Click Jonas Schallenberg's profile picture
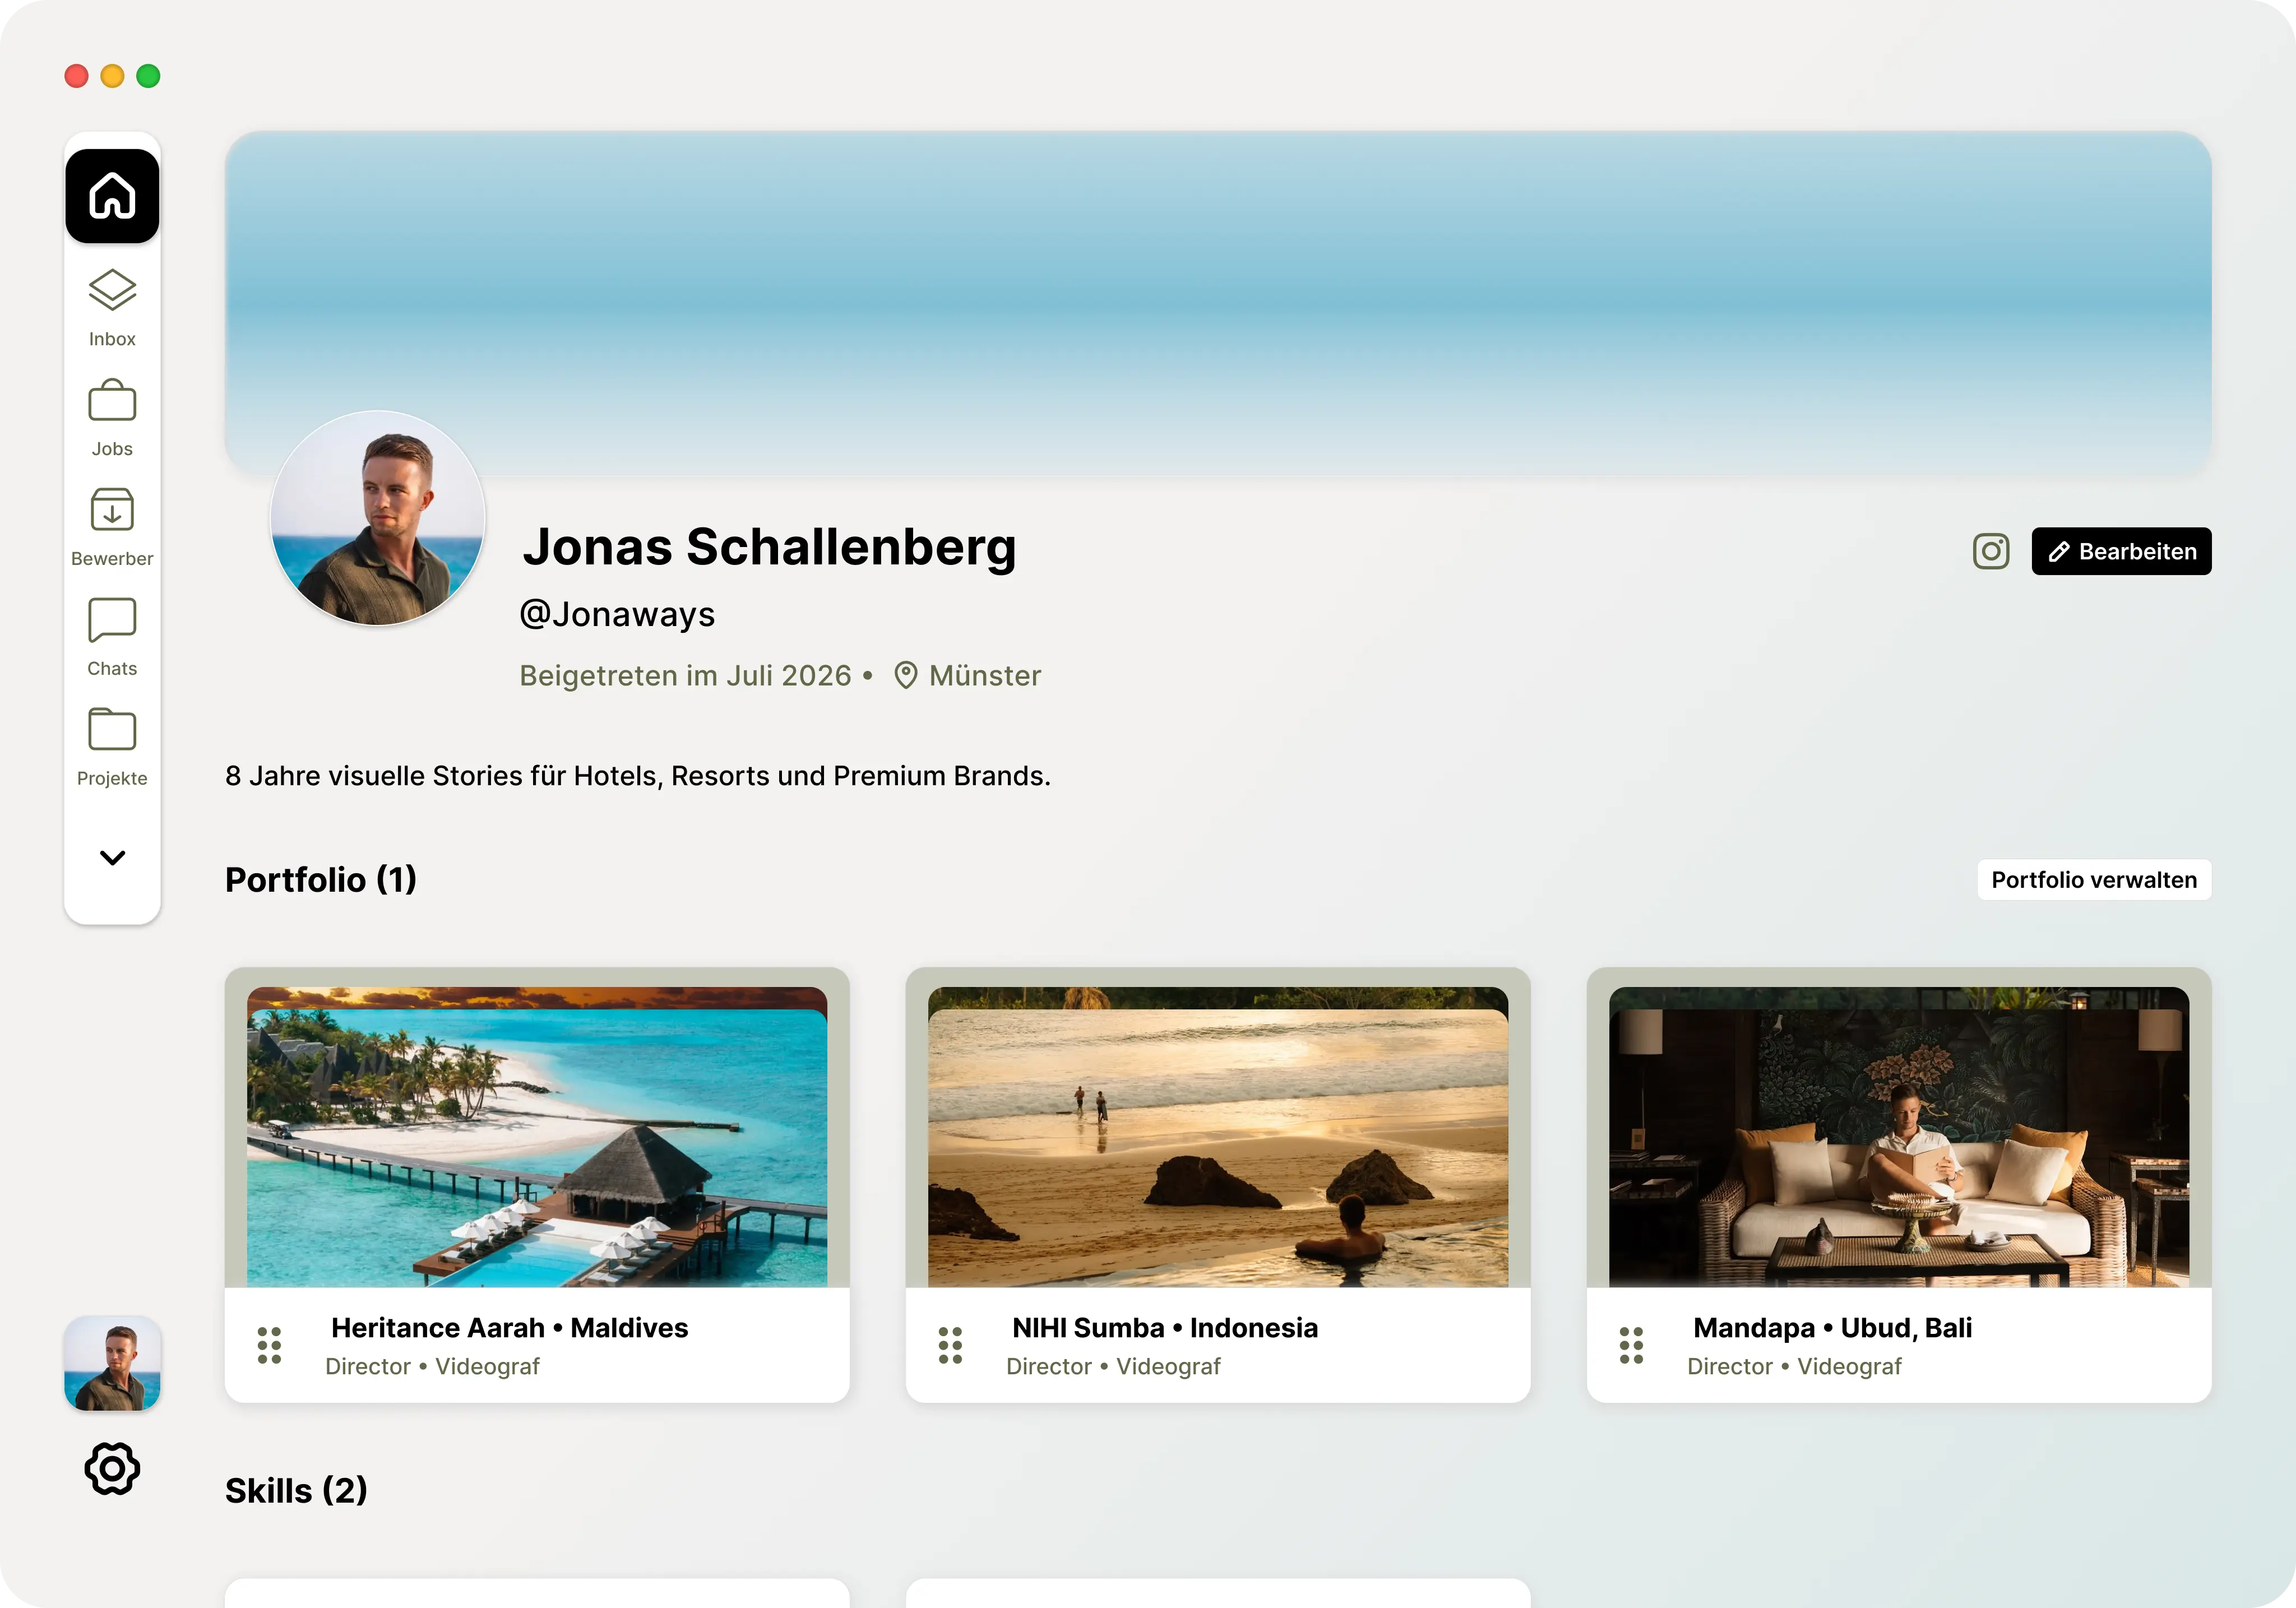The image size is (2296, 1608). 378,518
